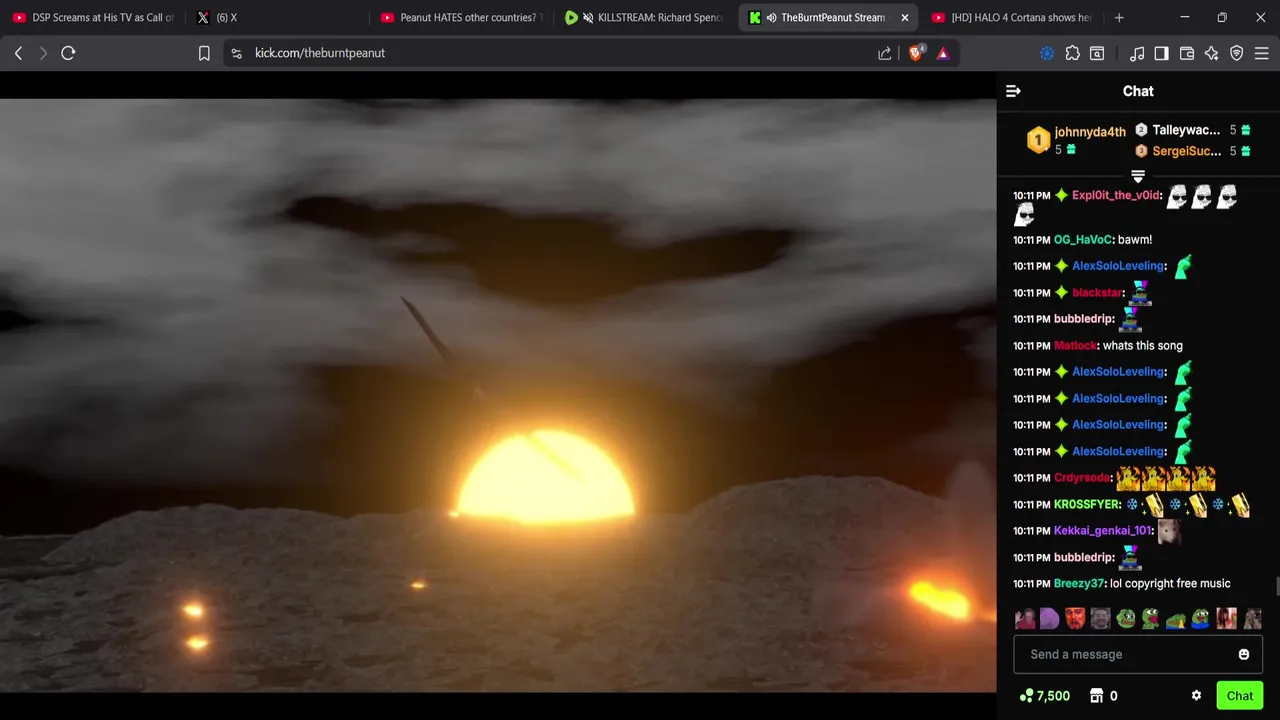The height and width of the screenshot is (720, 1280).
Task: Click username Matlock in chat
Action: [x=1075, y=346]
